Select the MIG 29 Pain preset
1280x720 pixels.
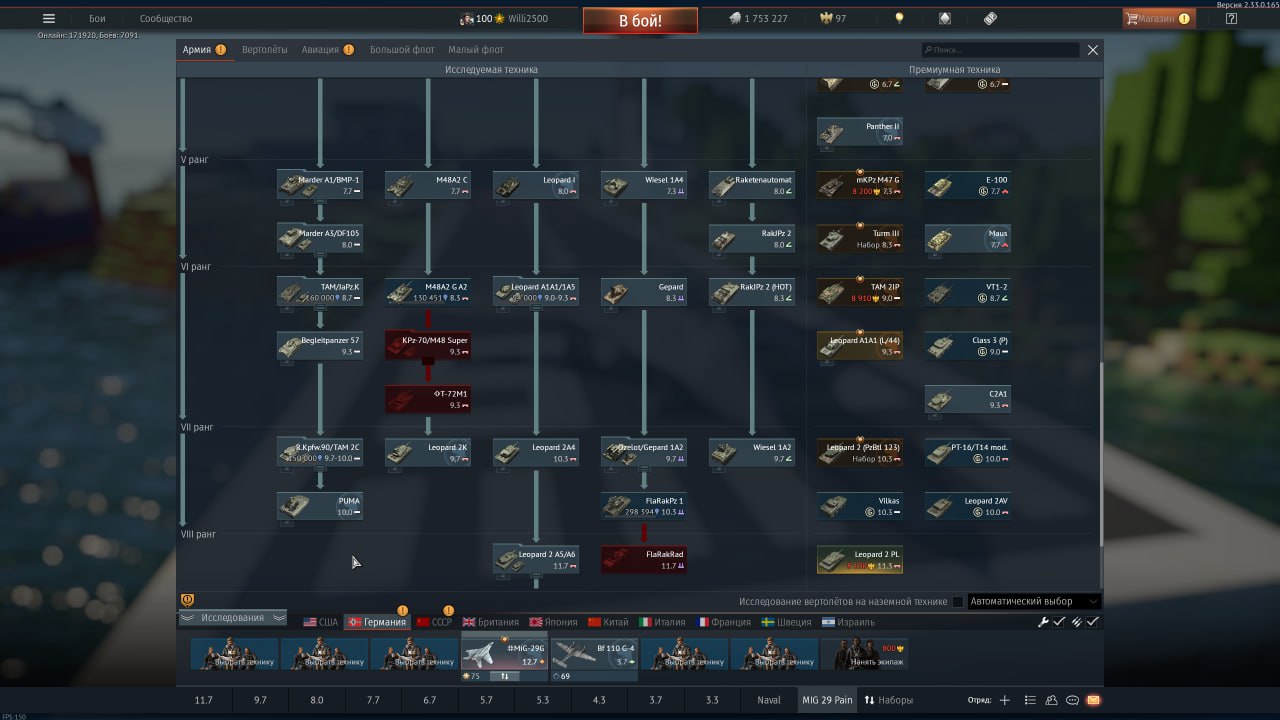(x=827, y=700)
